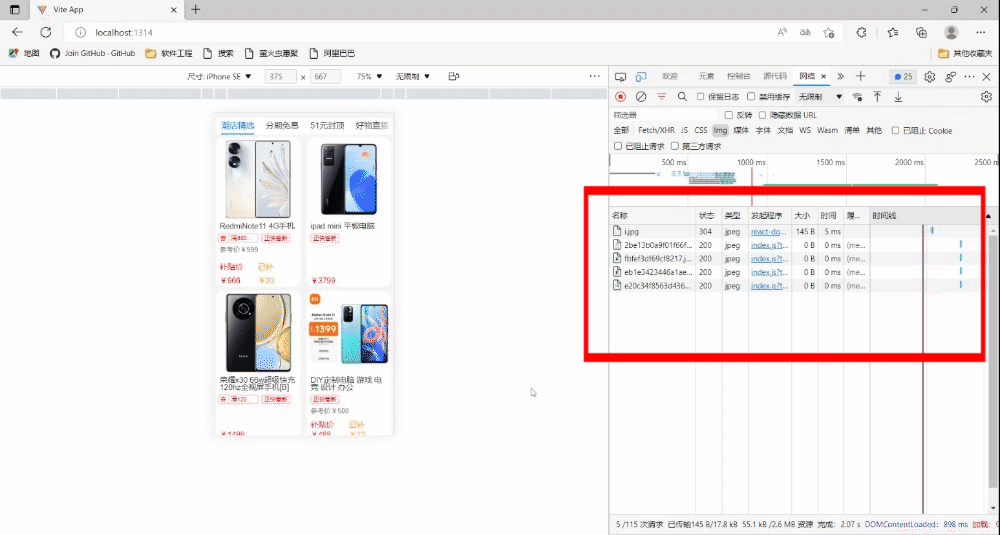Enable the 保留日志 checkbox

700,97
